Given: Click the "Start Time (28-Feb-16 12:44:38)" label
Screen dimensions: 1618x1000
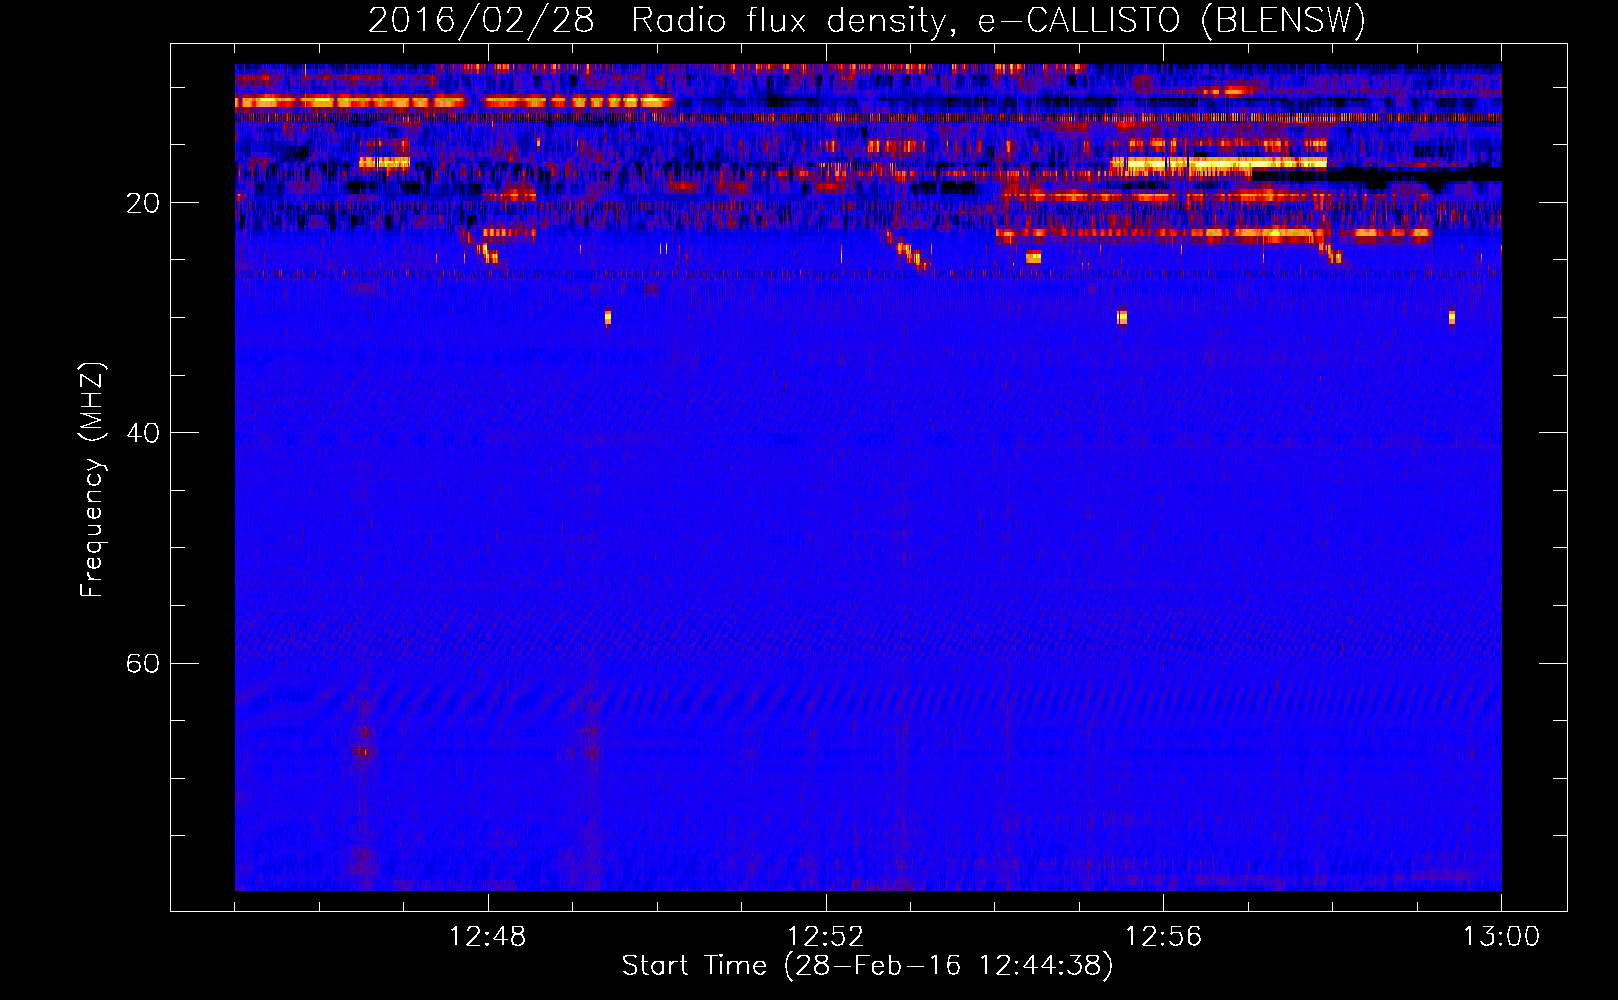Looking at the screenshot, I should pos(867,966).
